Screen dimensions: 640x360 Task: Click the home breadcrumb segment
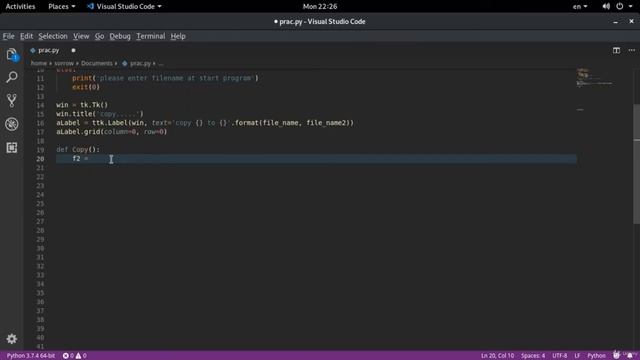39,63
